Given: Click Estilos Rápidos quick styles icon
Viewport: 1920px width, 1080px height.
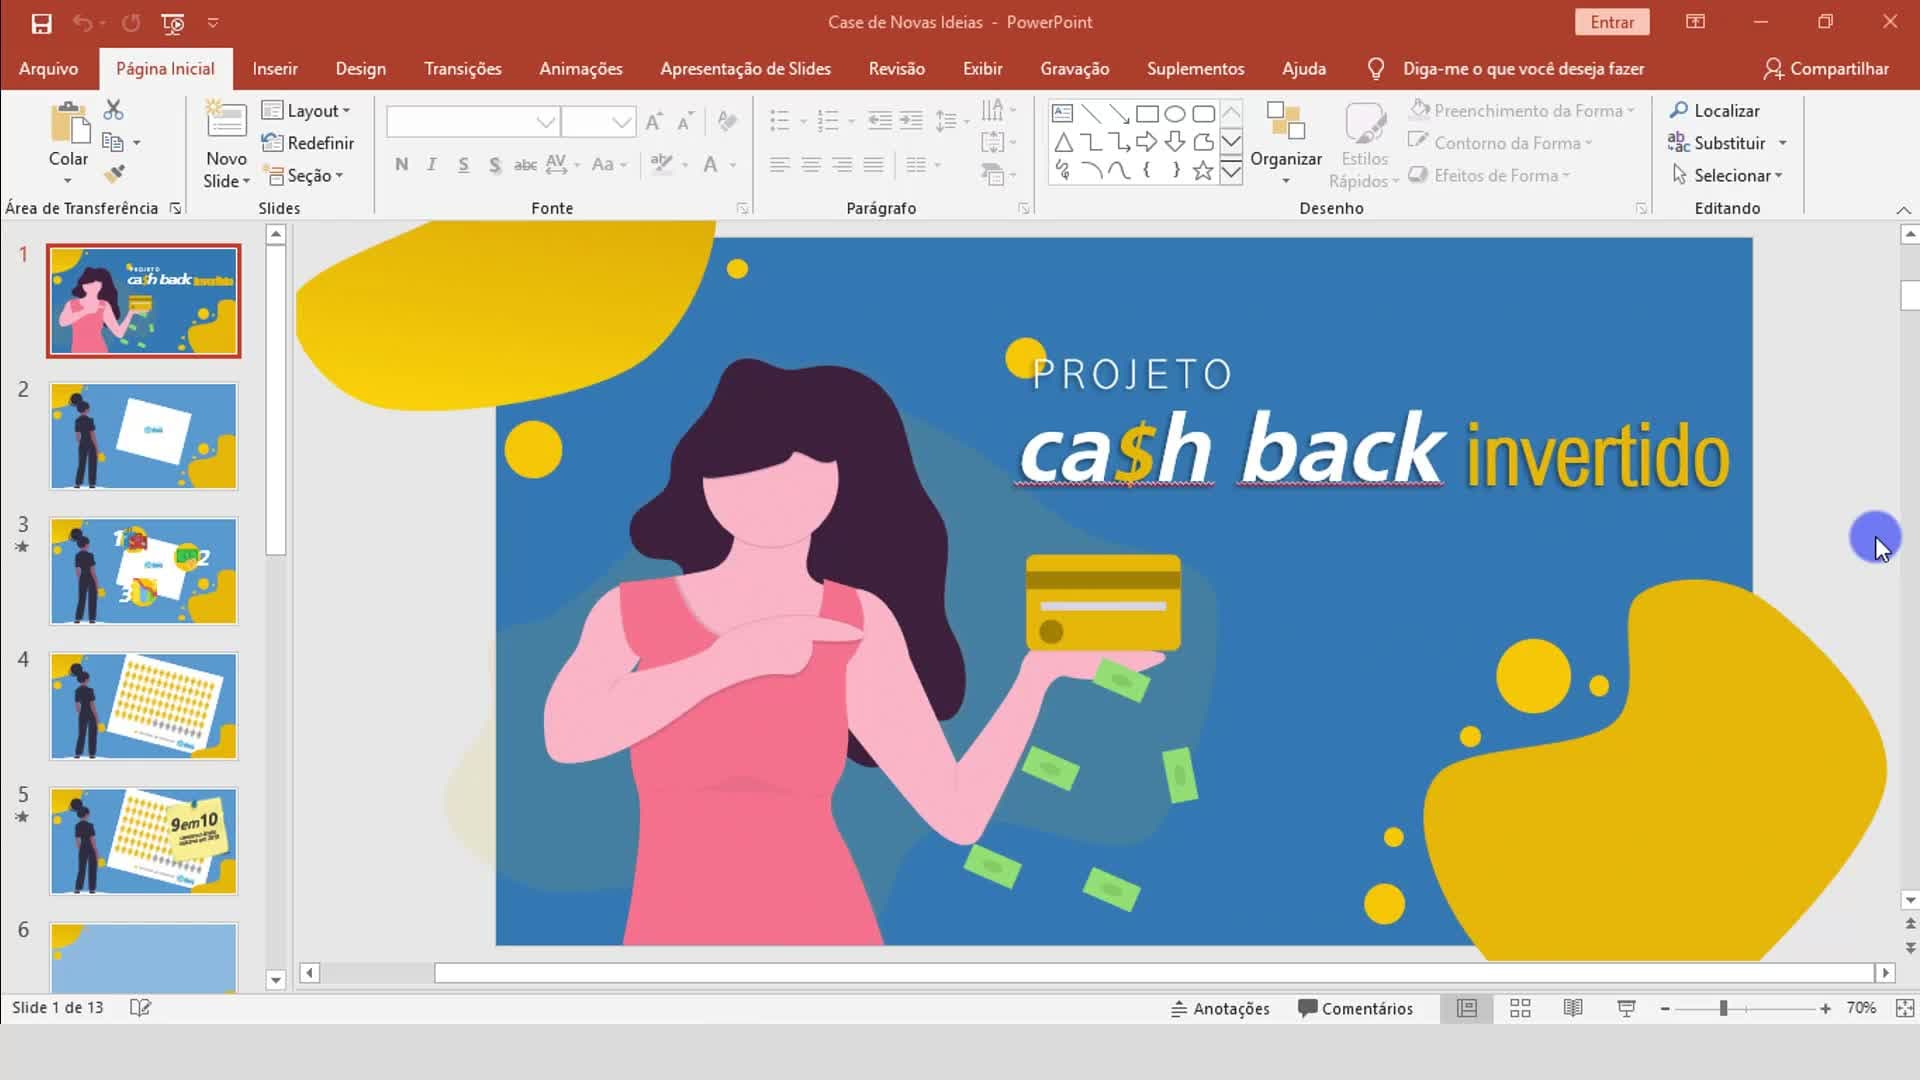Looking at the screenshot, I should click(1365, 123).
